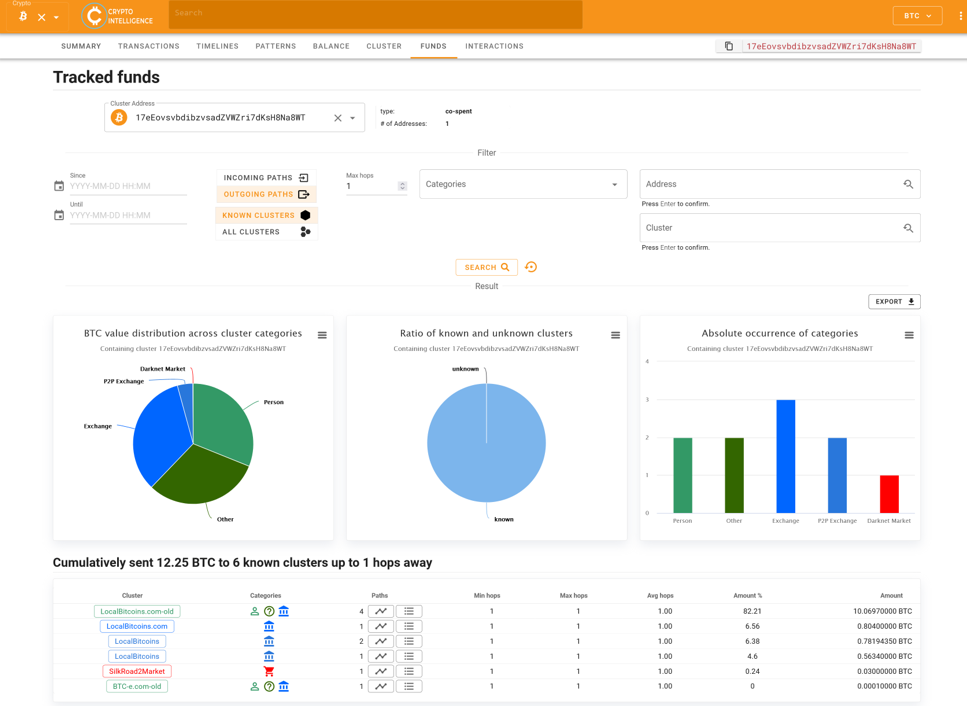Select Known Clusters option

(266, 215)
